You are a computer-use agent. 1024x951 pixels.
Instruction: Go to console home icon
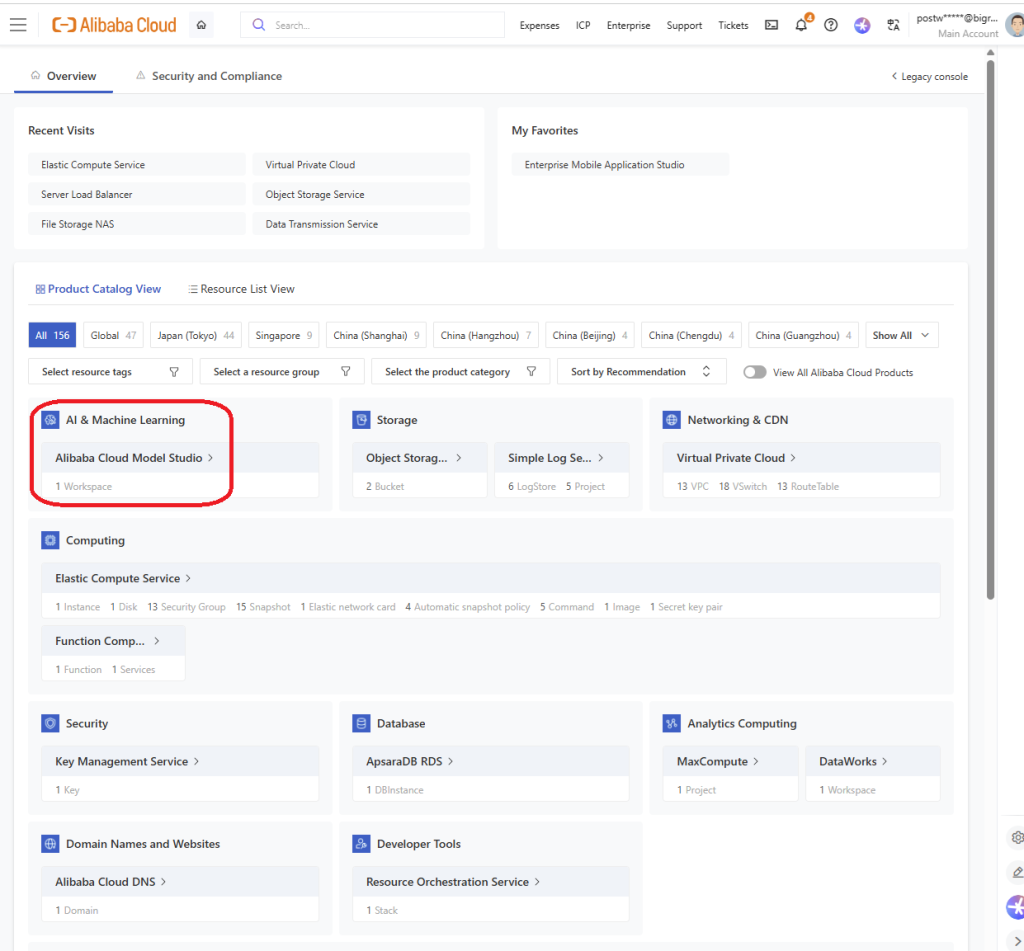coord(201,25)
